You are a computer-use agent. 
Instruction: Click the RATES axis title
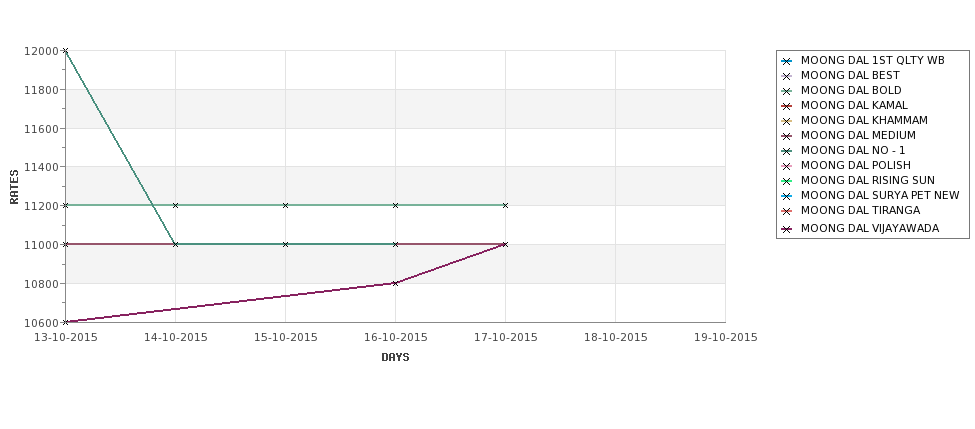(14, 187)
